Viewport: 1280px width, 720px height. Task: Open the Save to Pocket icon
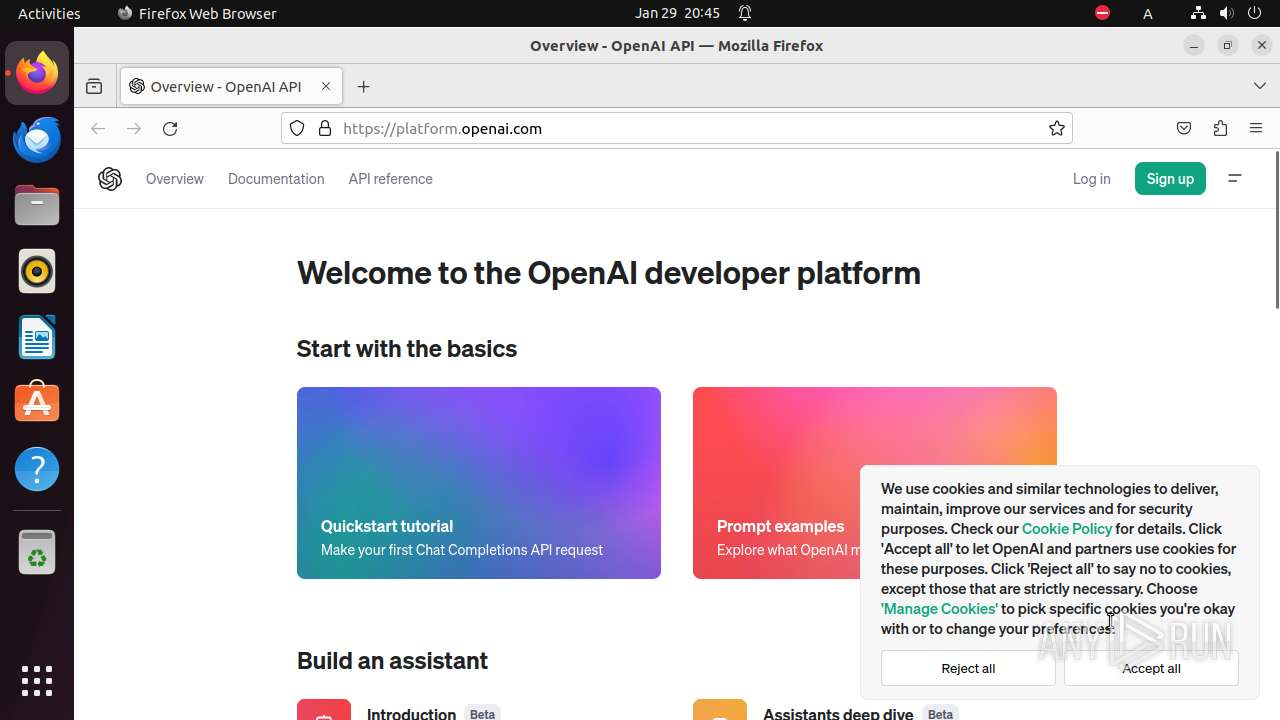click(x=1184, y=129)
